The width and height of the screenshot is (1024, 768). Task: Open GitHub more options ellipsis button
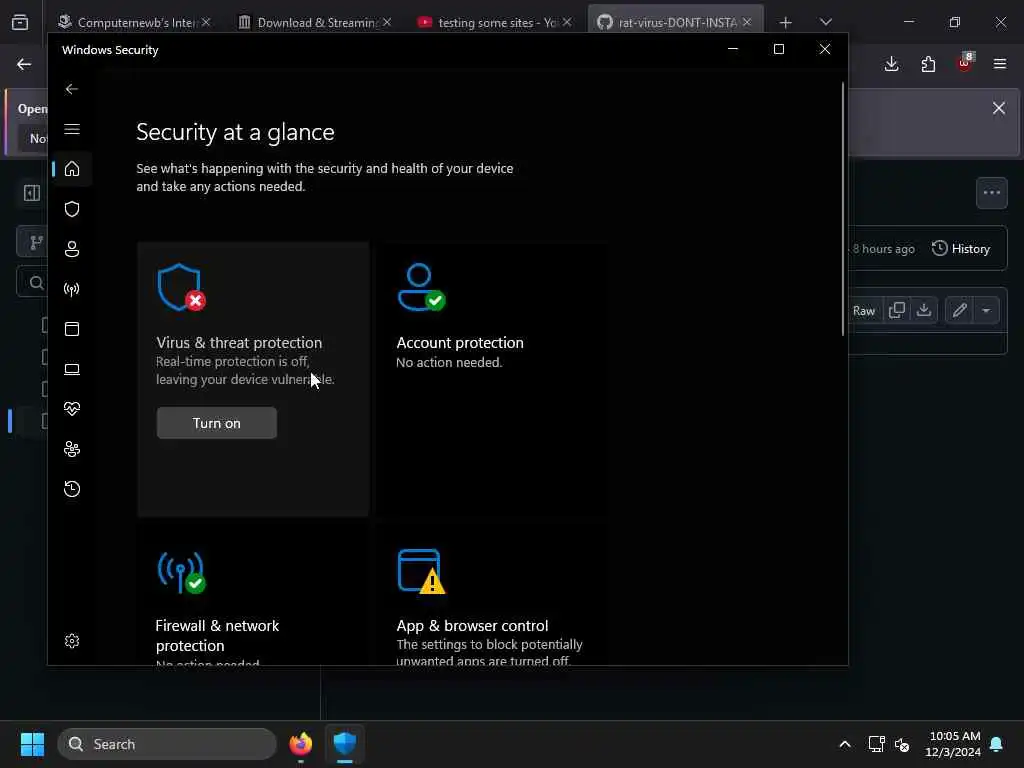[992, 193]
